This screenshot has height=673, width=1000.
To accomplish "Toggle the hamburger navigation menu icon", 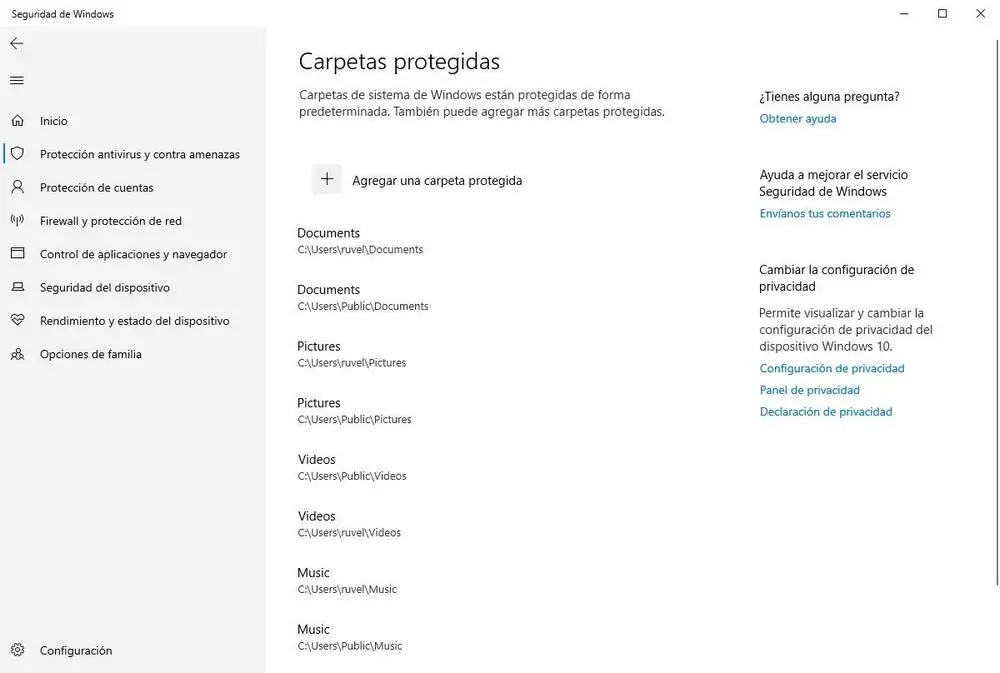I will [17, 80].
